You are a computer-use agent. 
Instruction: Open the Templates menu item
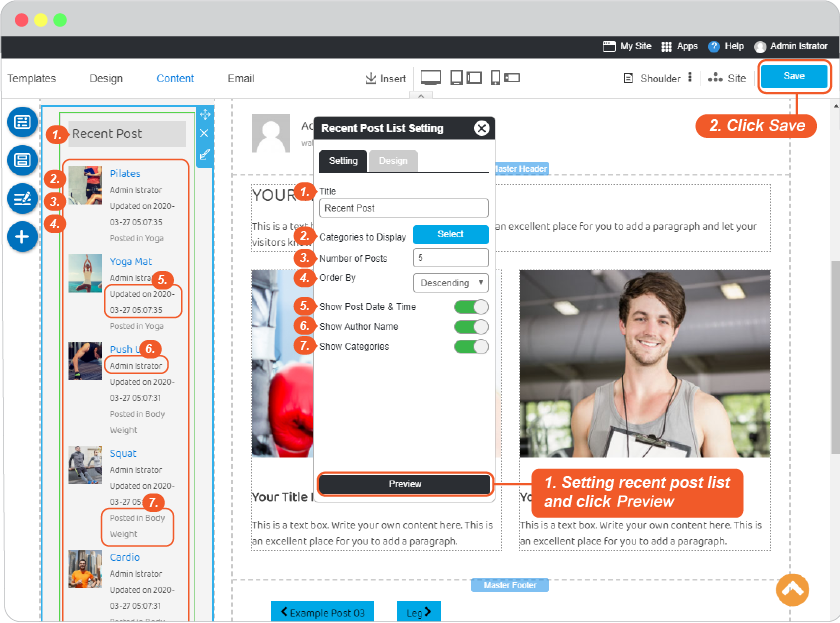[x=32, y=78]
